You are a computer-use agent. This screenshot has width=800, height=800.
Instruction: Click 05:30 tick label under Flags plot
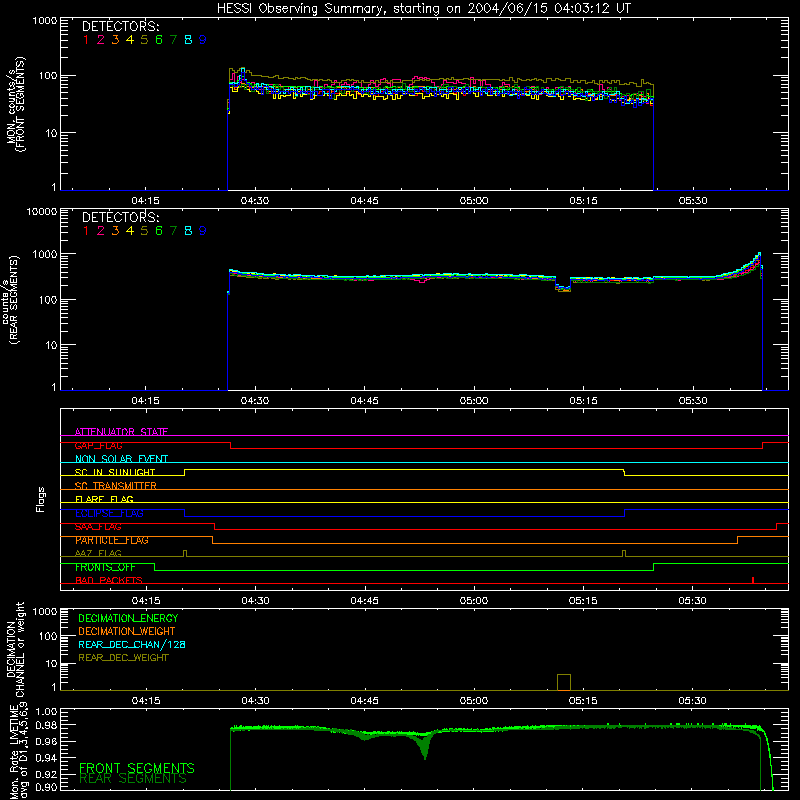tap(693, 601)
